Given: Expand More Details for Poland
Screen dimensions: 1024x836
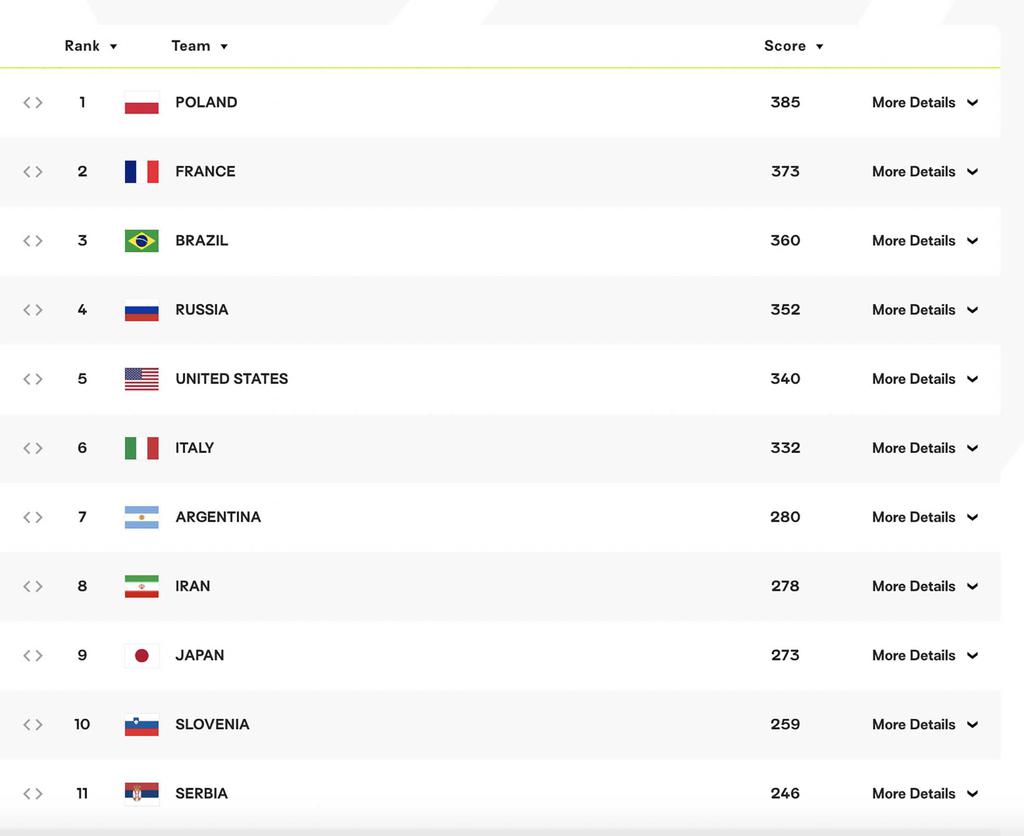Looking at the screenshot, I should [925, 103].
